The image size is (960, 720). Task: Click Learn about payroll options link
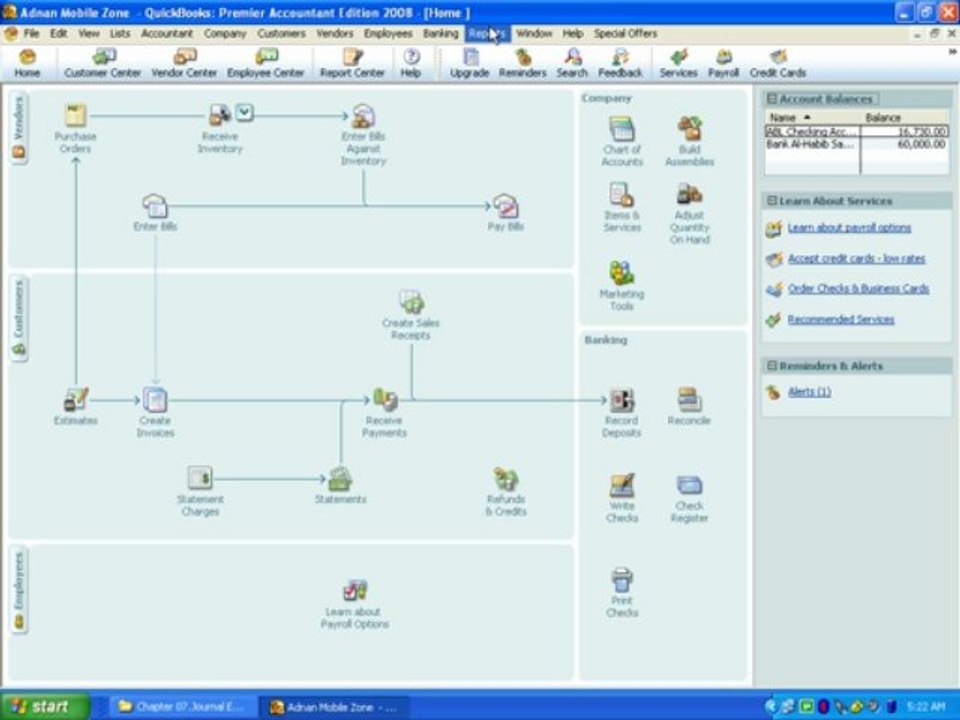(x=849, y=228)
